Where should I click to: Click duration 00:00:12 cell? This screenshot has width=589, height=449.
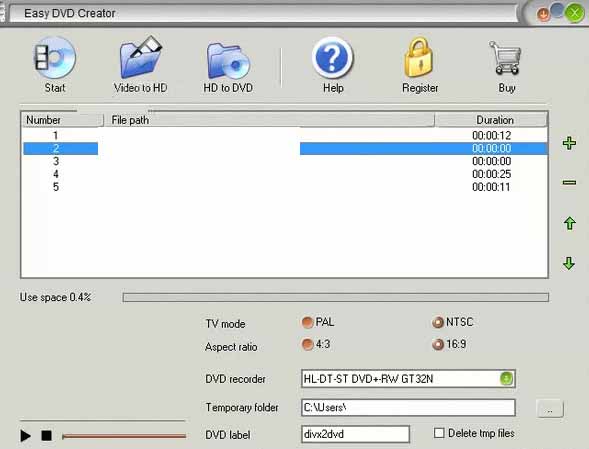[x=491, y=135]
